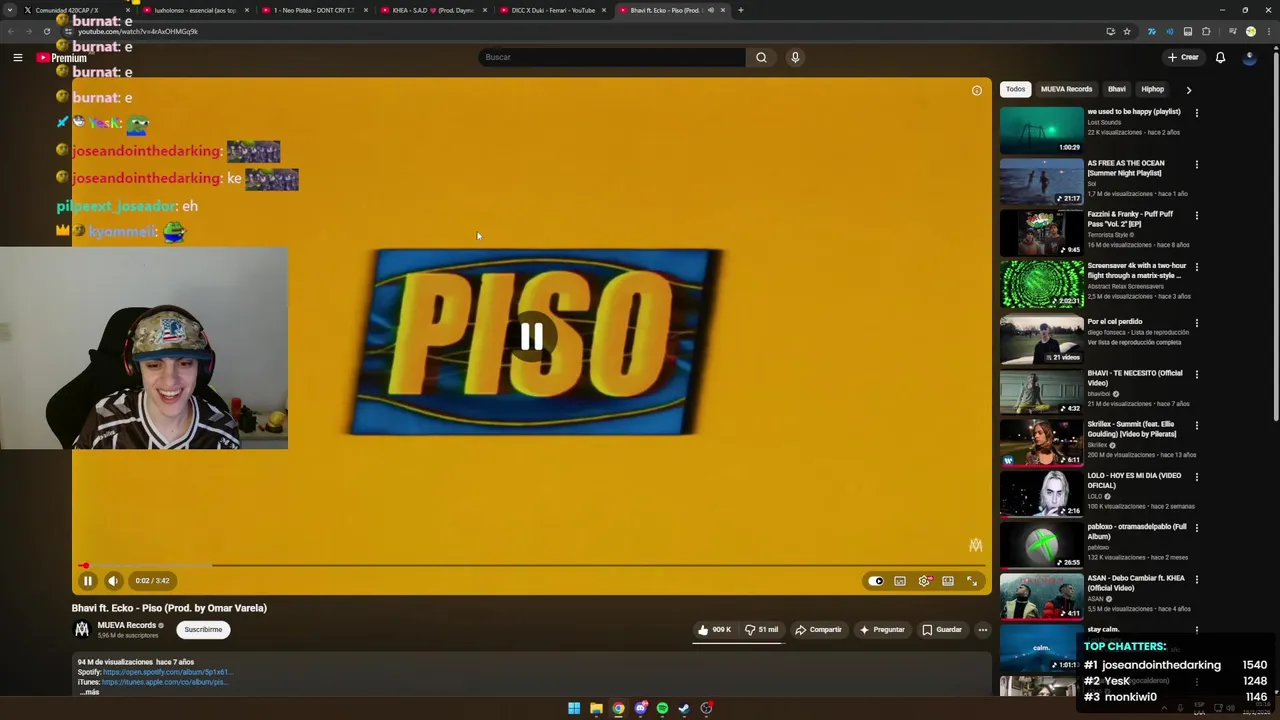Open options for Skrillex - Summit
Viewport: 1280px width, 720px height.
1196,425
